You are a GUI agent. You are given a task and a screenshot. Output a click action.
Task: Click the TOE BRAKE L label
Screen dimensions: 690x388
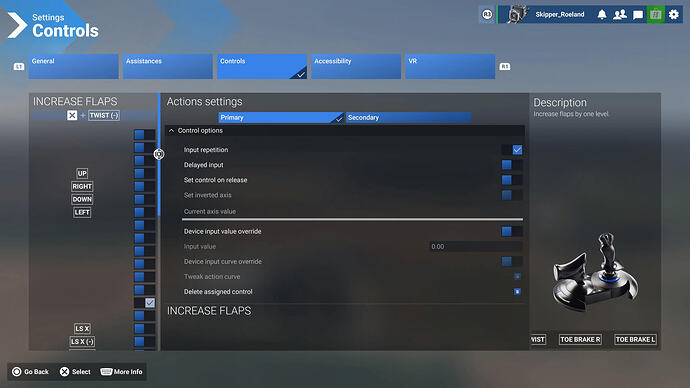click(635, 339)
